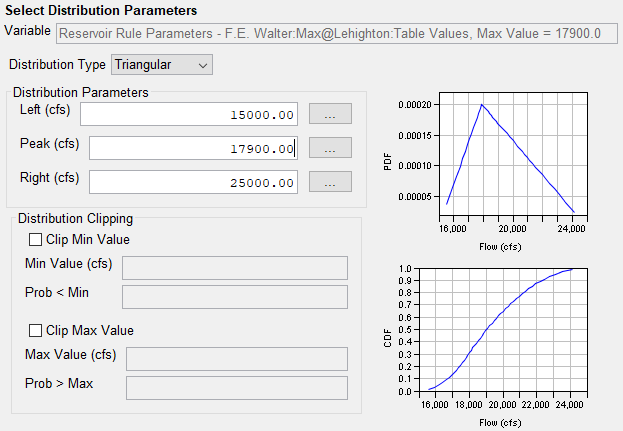623x431 pixels.
Task: Open browse button for Right (cfs)
Action: tap(329, 182)
